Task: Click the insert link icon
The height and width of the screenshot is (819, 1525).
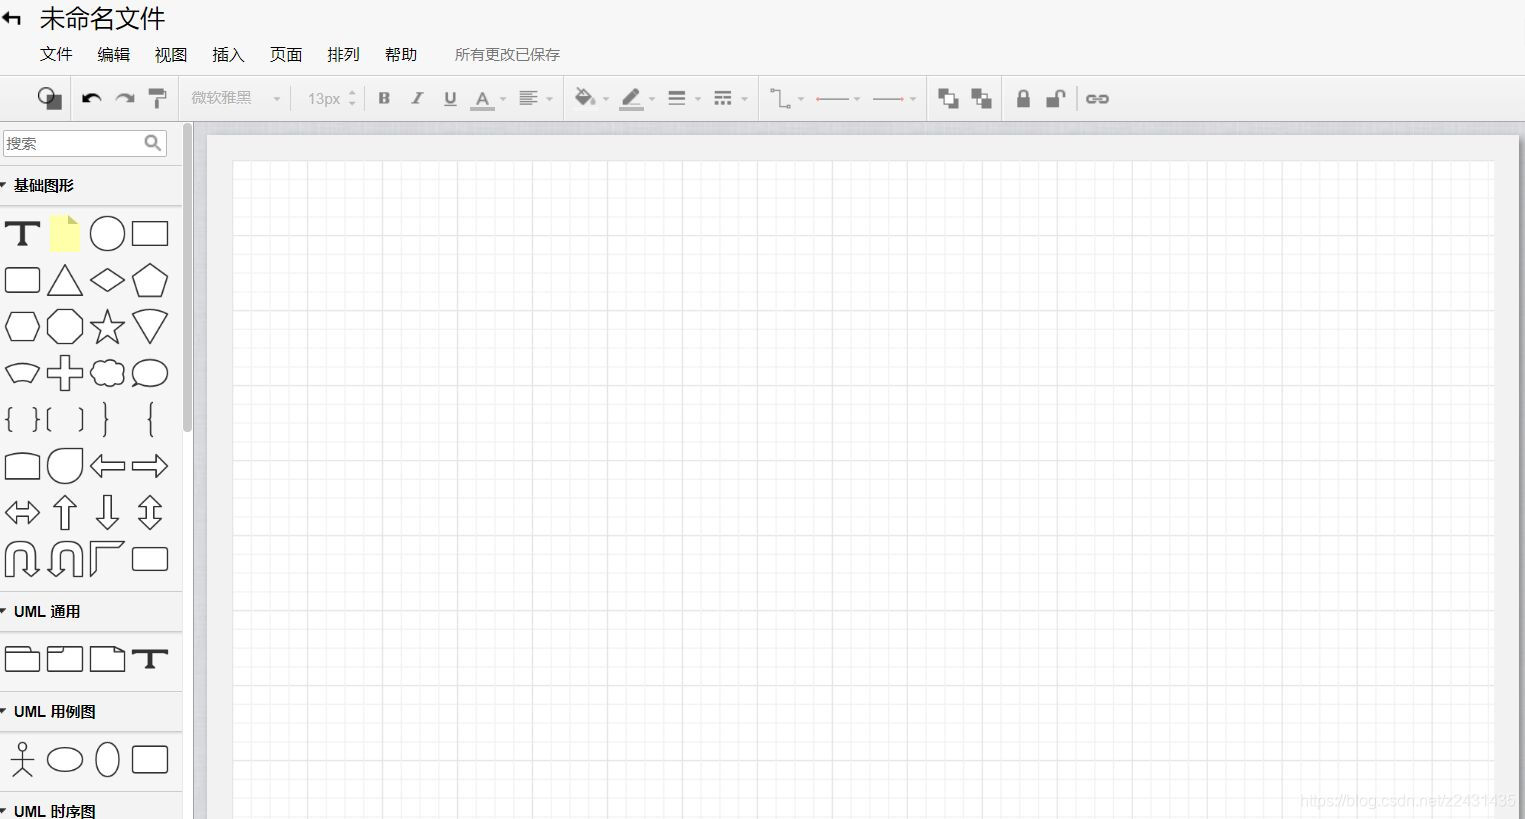Action: 1097,98
